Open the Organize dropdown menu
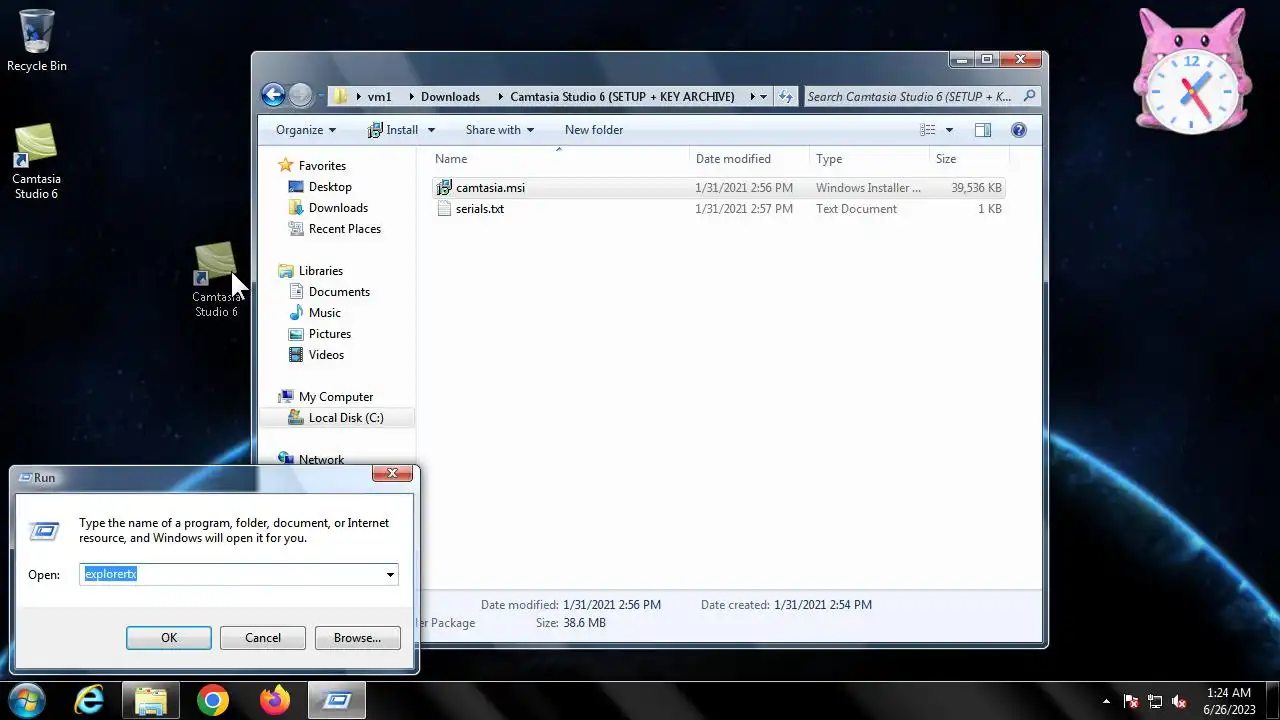The image size is (1280, 720). (x=306, y=130)
